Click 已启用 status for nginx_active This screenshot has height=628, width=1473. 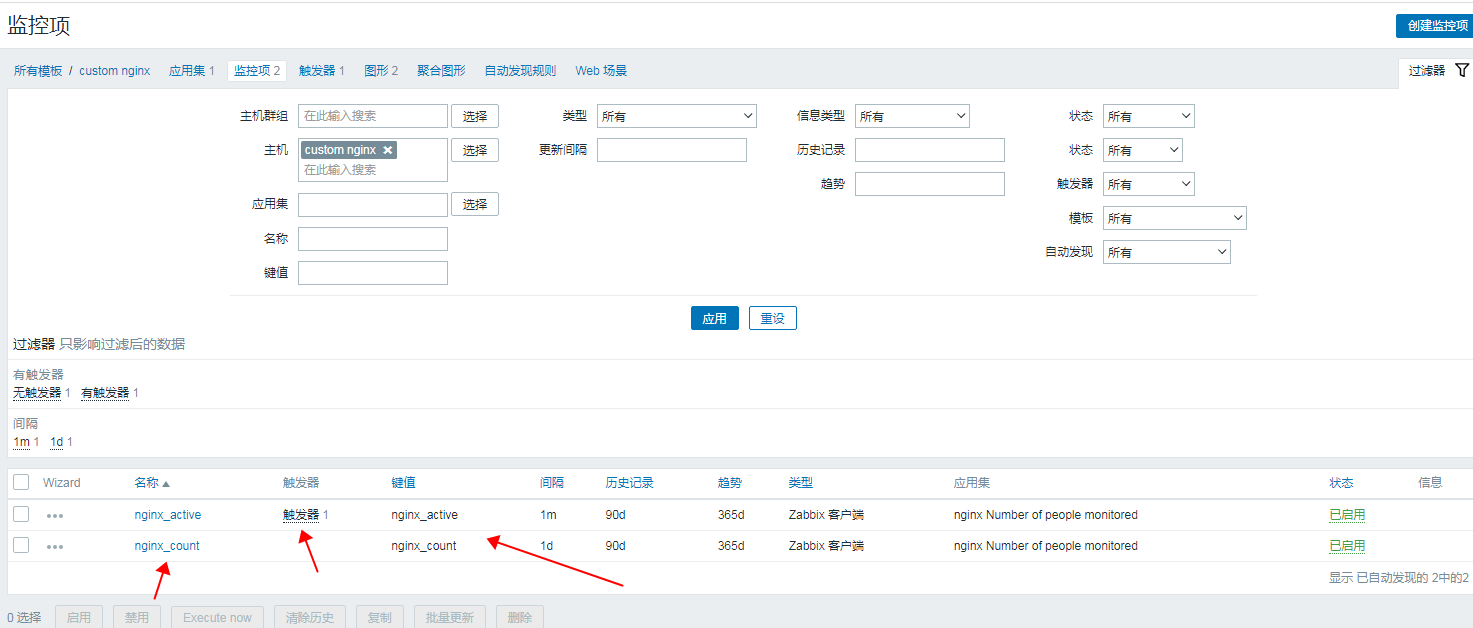[1346, 515]
